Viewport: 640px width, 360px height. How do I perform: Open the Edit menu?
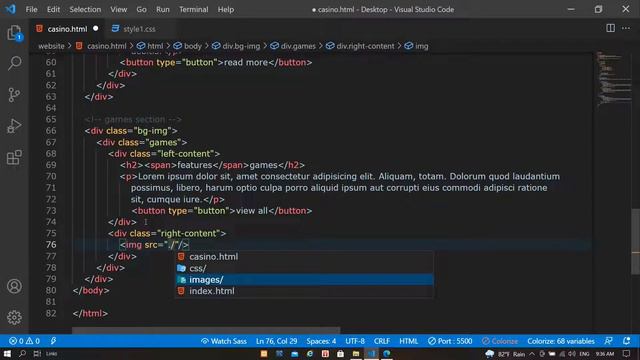point(53,9)
